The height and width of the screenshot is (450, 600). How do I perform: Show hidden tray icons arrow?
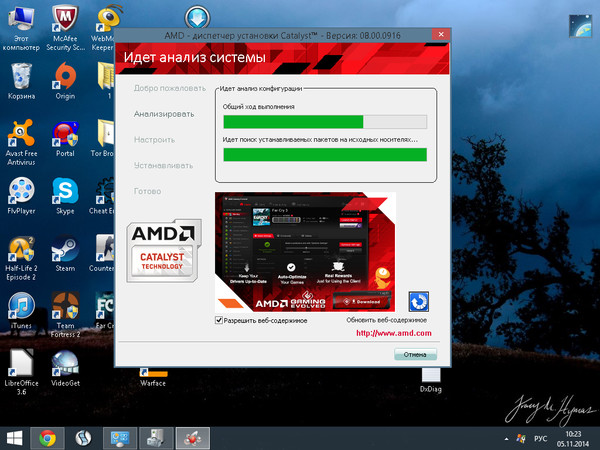[x=507, y=439]
